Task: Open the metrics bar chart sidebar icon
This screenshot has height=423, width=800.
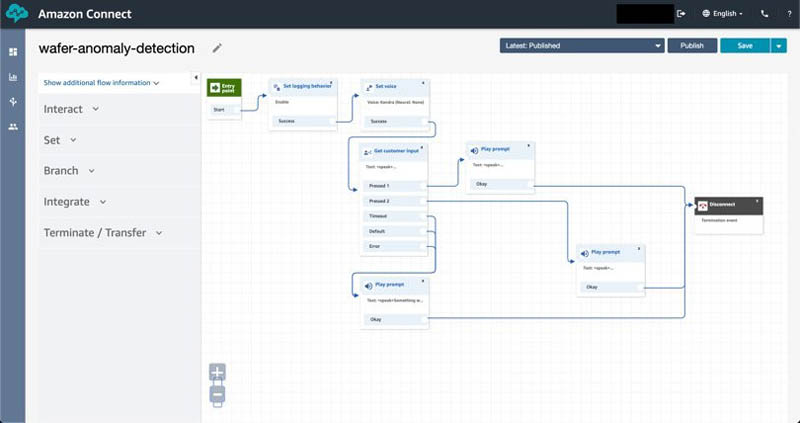Action: [13, 77]
